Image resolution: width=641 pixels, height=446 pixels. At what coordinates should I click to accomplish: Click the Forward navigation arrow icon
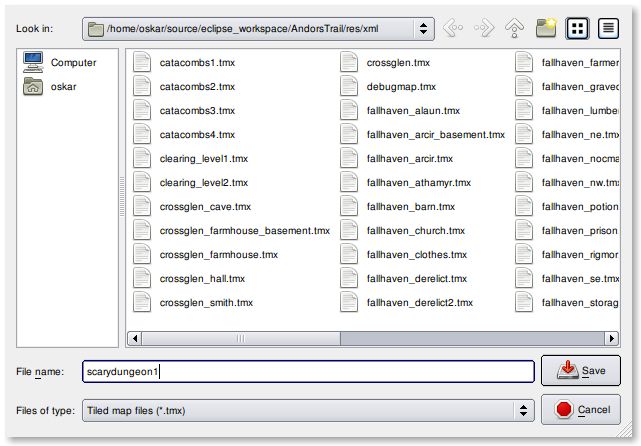[482, 29]
